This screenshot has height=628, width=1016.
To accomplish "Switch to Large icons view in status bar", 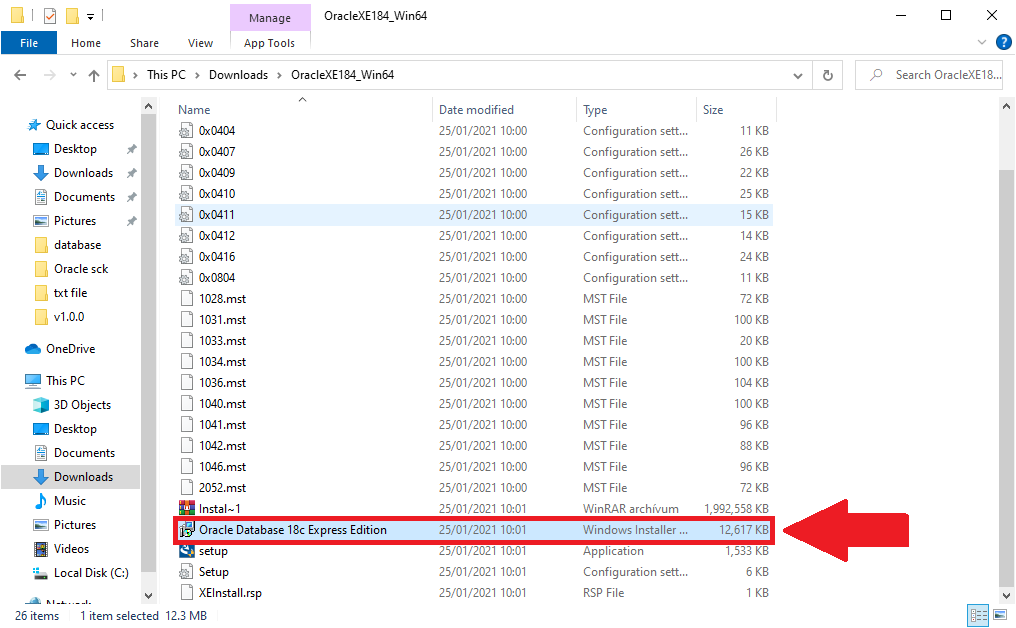I will pyautogui.click(x=1000, y=615).
